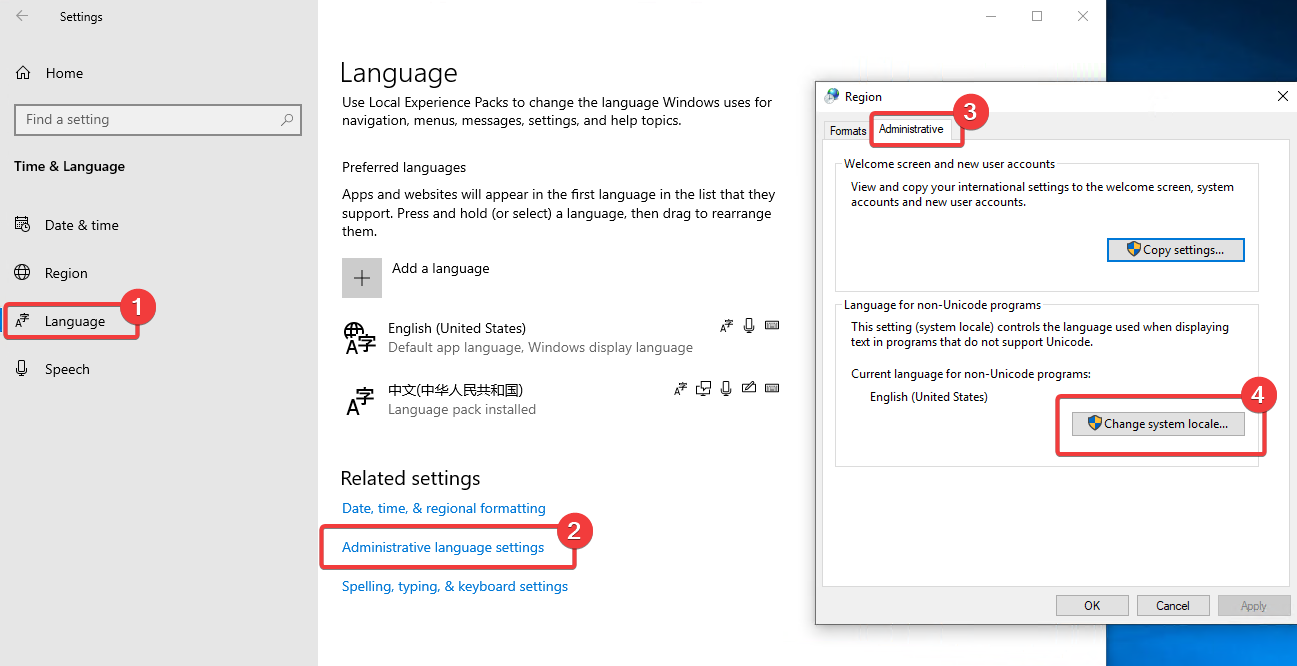Screen dimensions: 1297x666
Task: Close the Region dialog with the X
Action: click(1283, 96)
